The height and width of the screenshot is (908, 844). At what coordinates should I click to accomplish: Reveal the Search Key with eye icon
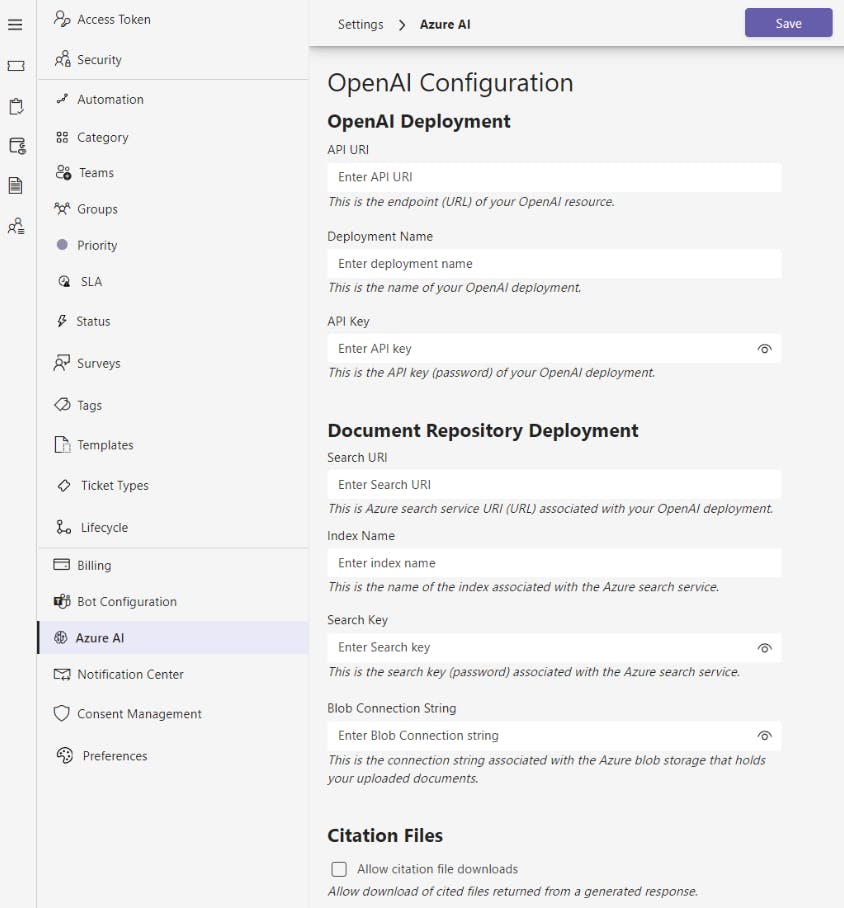[x=764, y=648]
